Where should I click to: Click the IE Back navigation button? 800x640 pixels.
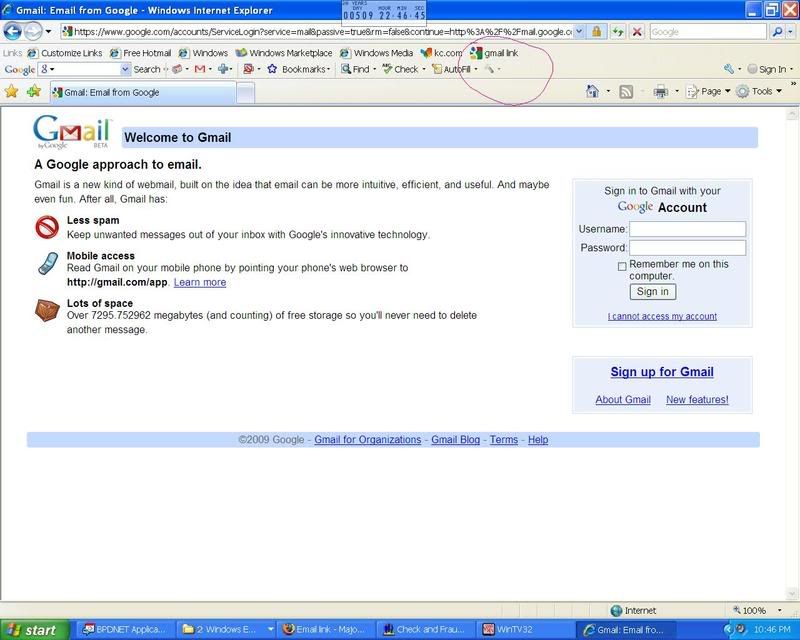(x=14, y=32)
